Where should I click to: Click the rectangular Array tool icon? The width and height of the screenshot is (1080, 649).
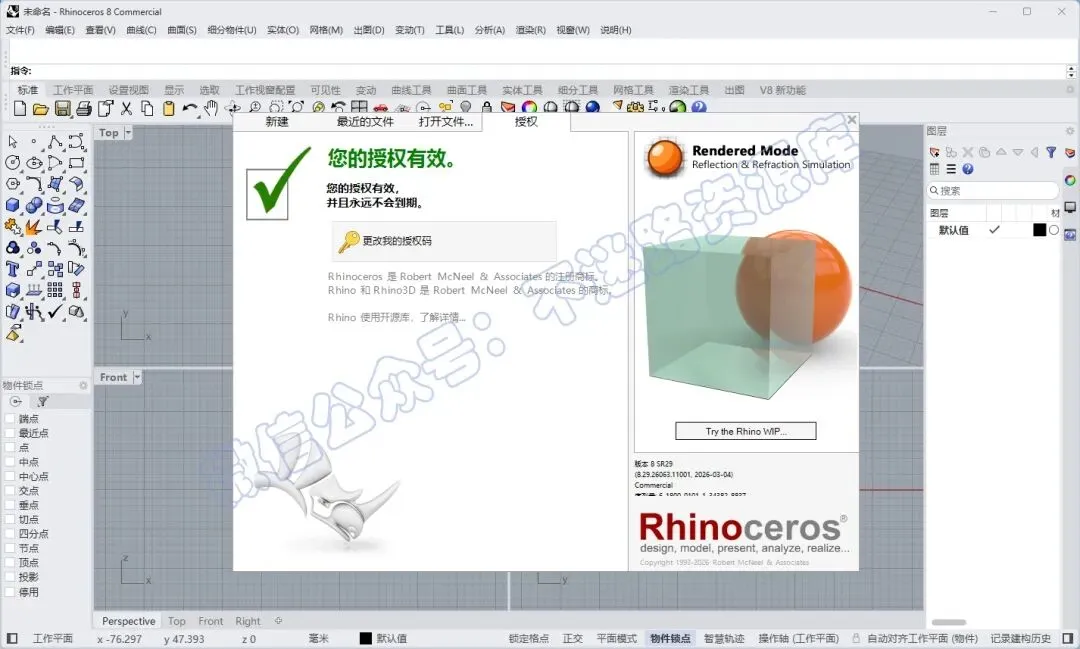click(55, 290)
